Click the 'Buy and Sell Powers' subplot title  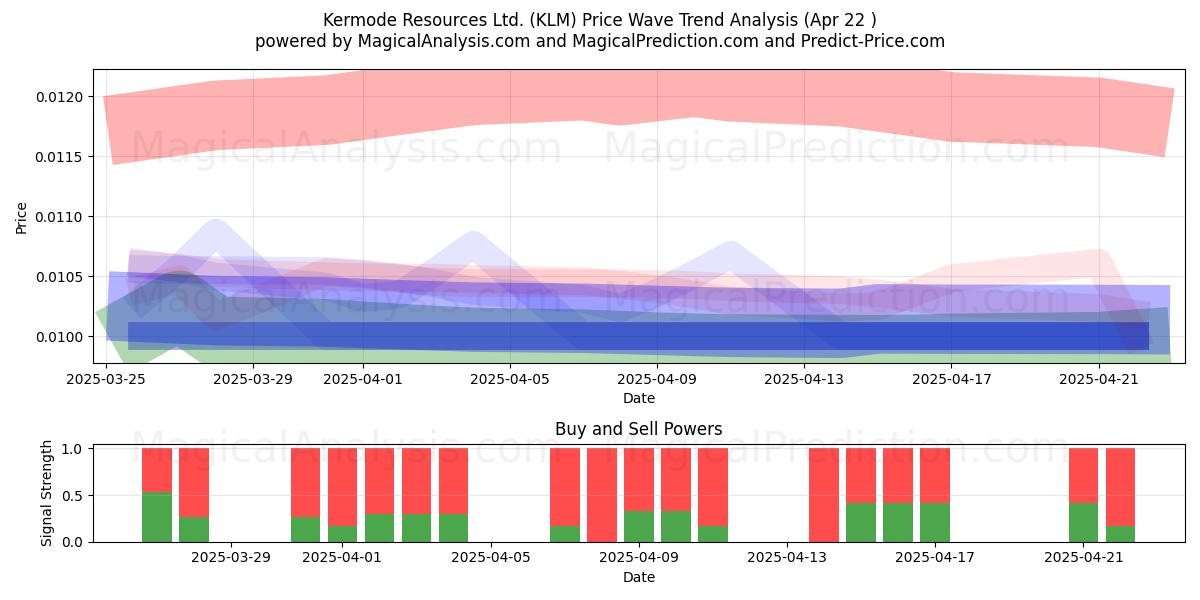pyautogui.click(x=639, y=429)
